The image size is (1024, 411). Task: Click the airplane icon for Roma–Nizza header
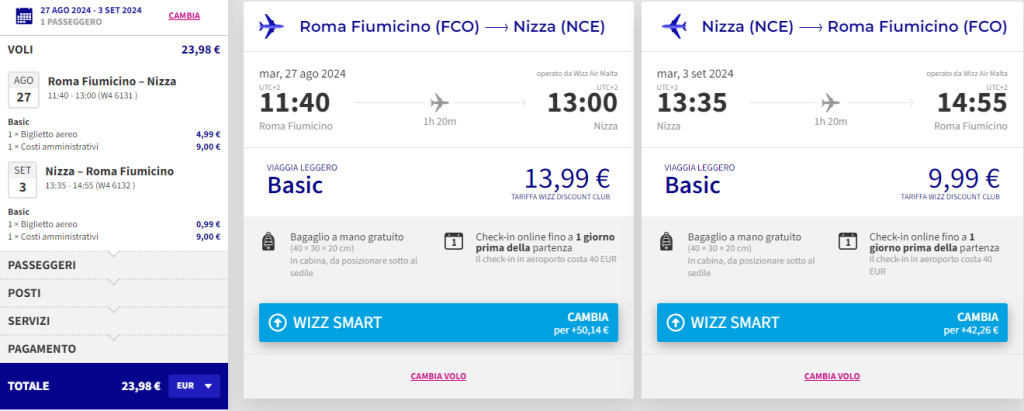271,27
